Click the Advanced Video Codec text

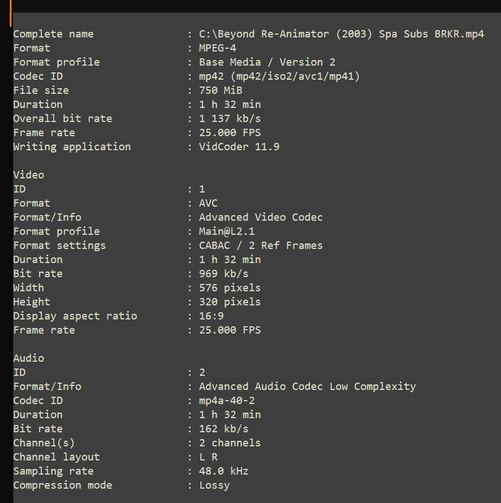click(x=261, y=217)
